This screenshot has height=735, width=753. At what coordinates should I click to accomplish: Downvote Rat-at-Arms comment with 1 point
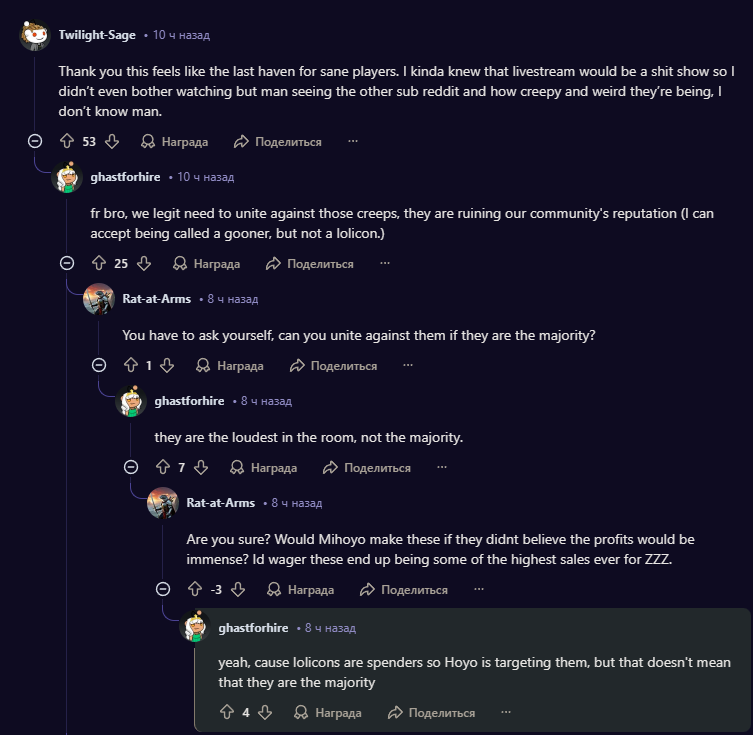coord(167,366)
